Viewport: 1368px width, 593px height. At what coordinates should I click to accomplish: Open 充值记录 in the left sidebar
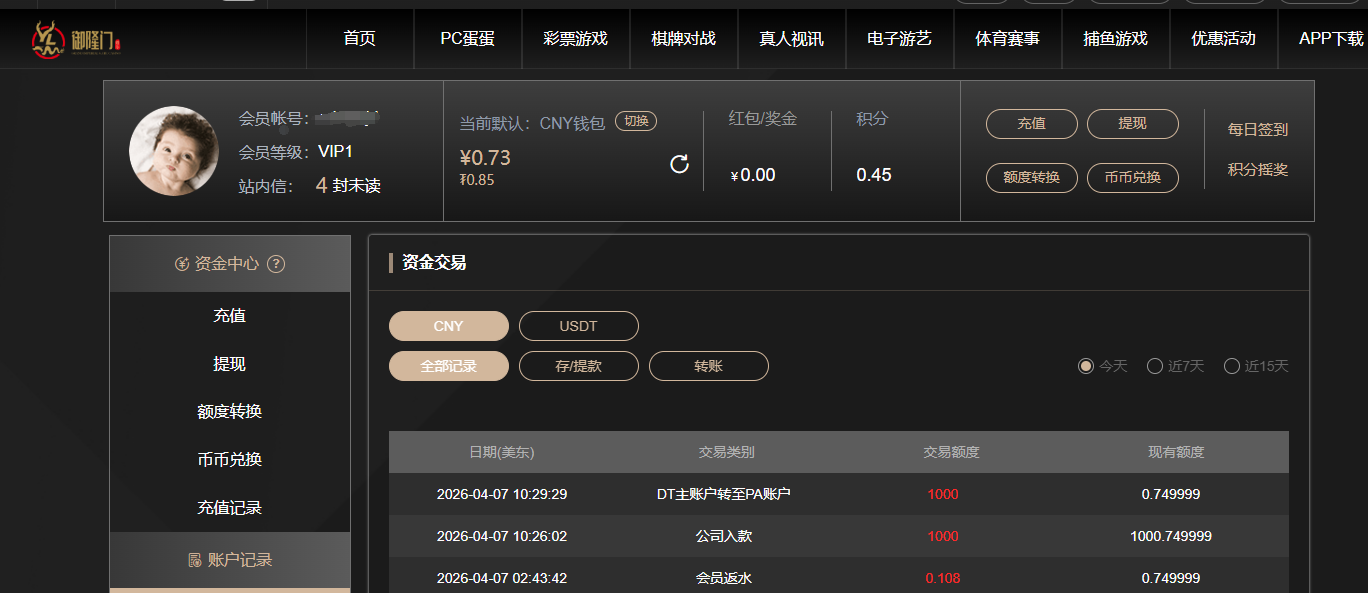tap(229, 508)
